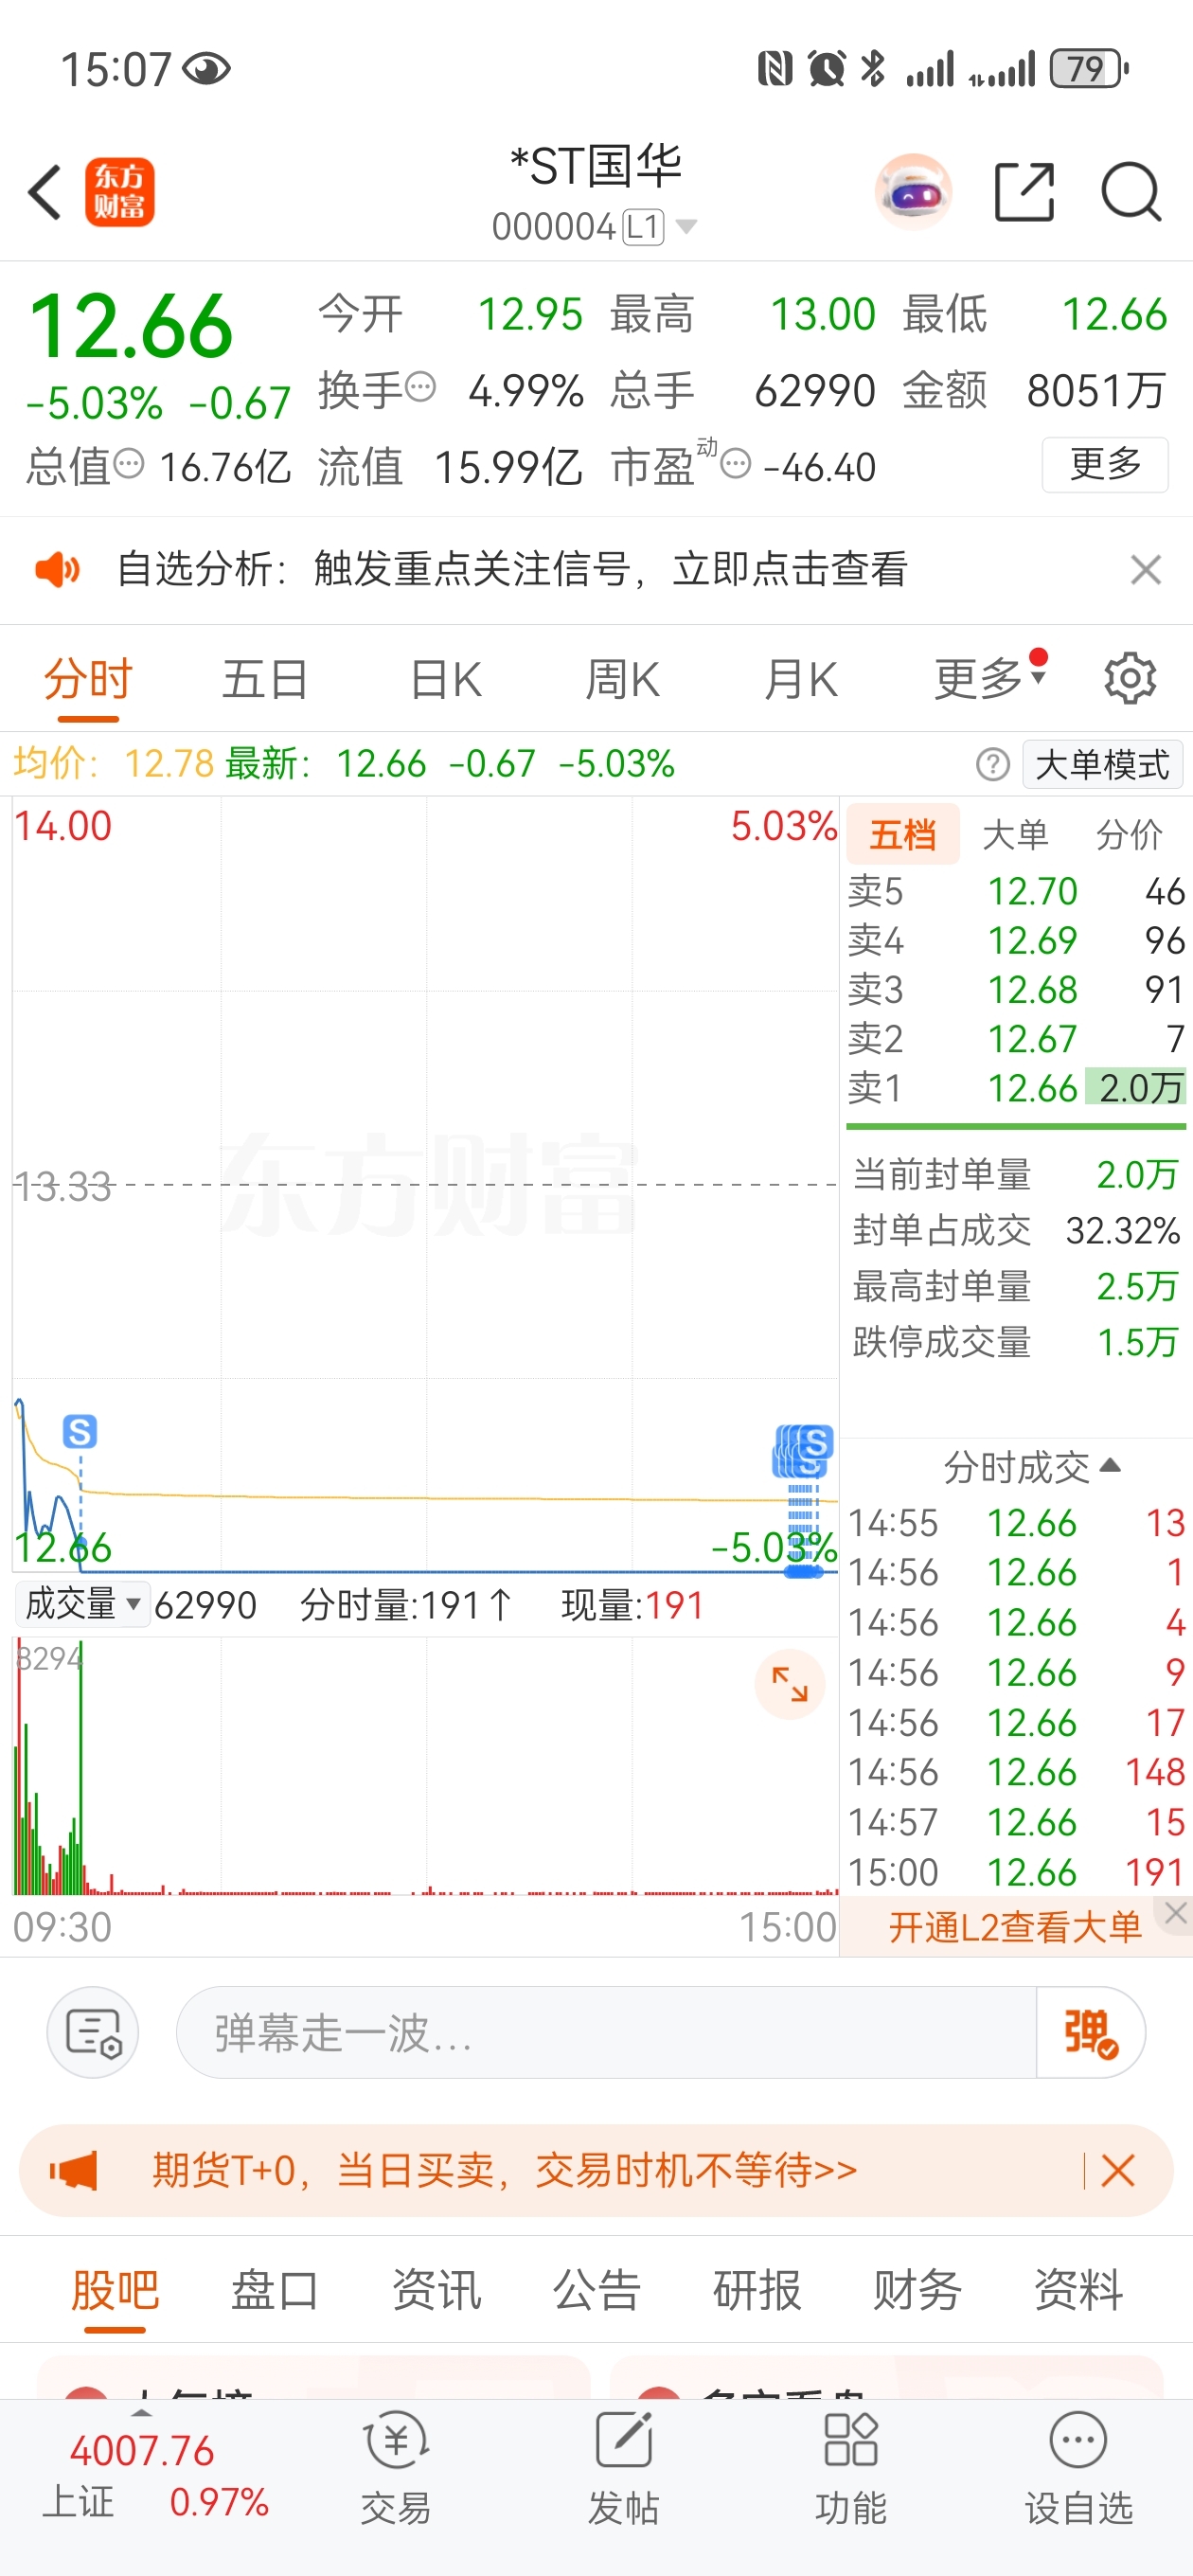The height and width of the screenshot is (2576, 1193).
Task: Open the AI robot assistant icon
Action: point(912,192)
